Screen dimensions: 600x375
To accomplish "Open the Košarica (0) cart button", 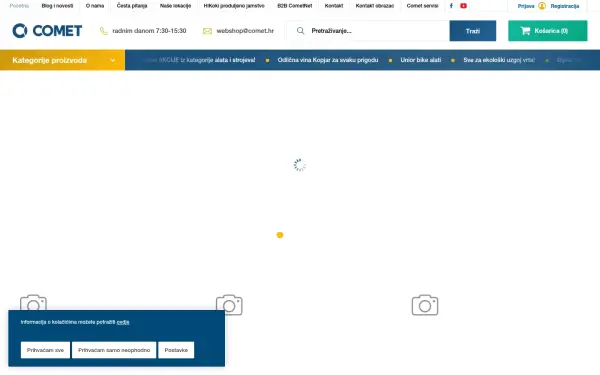I will point(548,31).
